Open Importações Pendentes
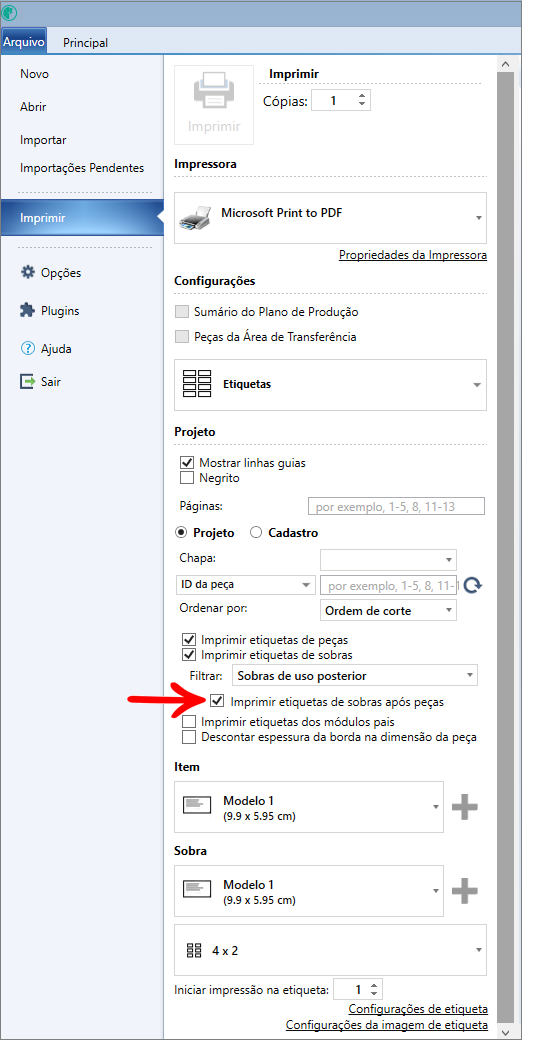538x1050 pixels. [x=82, y=168]
